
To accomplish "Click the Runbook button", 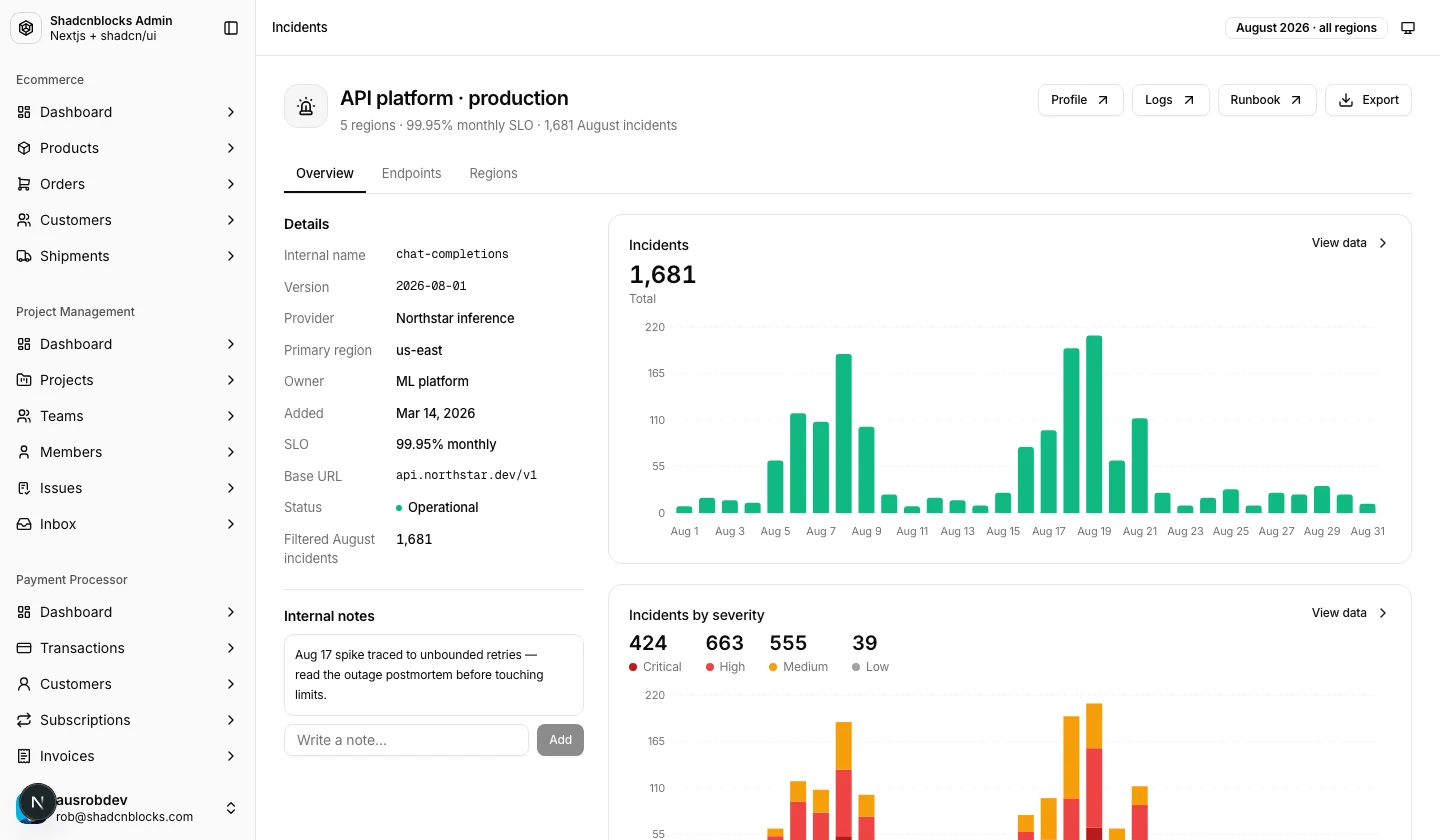I will [1267, 100].
